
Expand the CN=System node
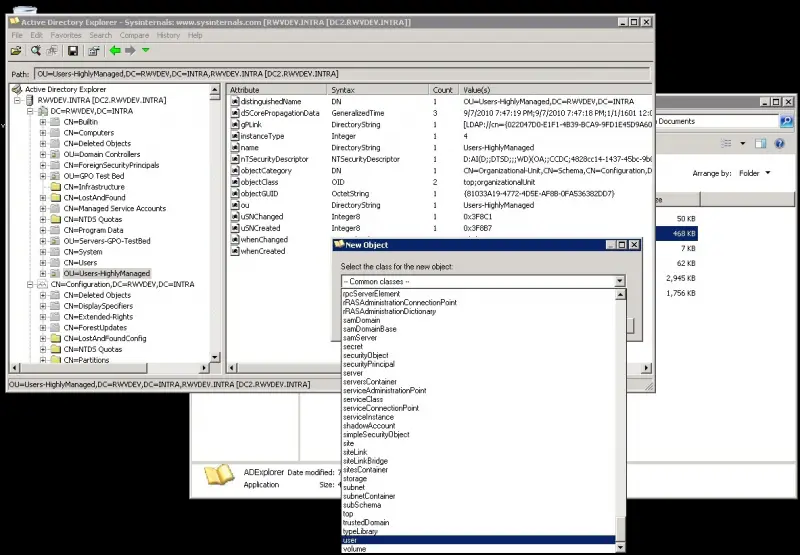tap(43, 252)
